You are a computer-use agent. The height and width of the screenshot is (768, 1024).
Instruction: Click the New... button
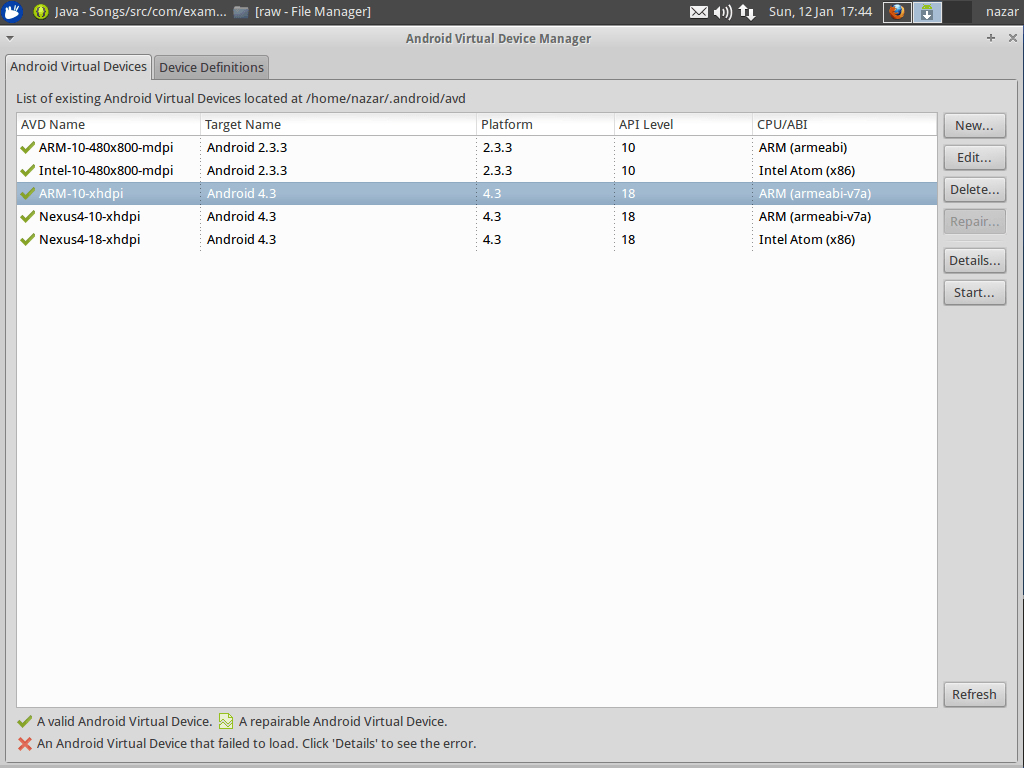click(x=973, y=126)
